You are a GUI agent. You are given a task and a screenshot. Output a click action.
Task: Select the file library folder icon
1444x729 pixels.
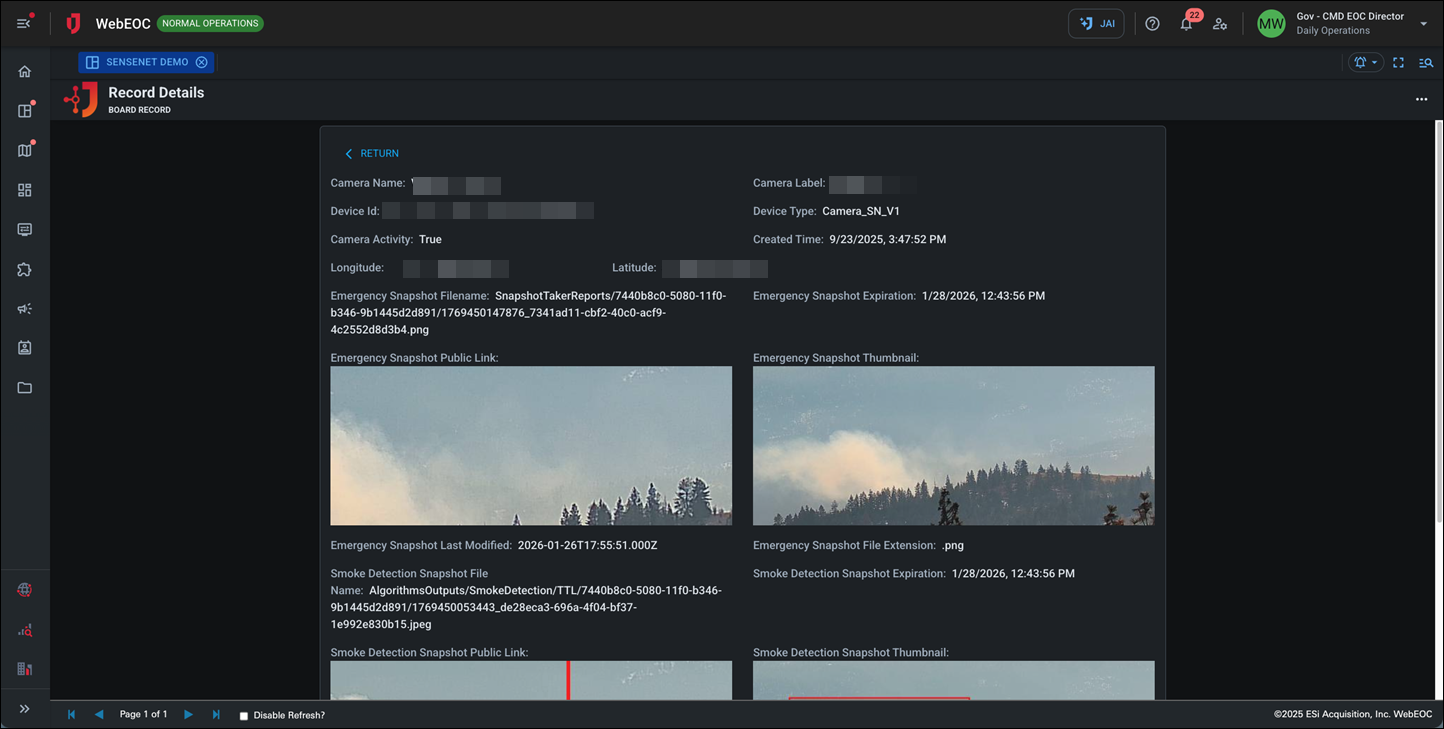pyautogui.click(x=25, y=387)
